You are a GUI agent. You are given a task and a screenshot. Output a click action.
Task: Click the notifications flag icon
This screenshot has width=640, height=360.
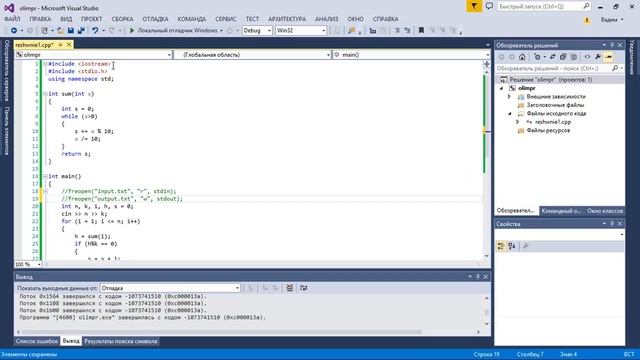point(474,7)
